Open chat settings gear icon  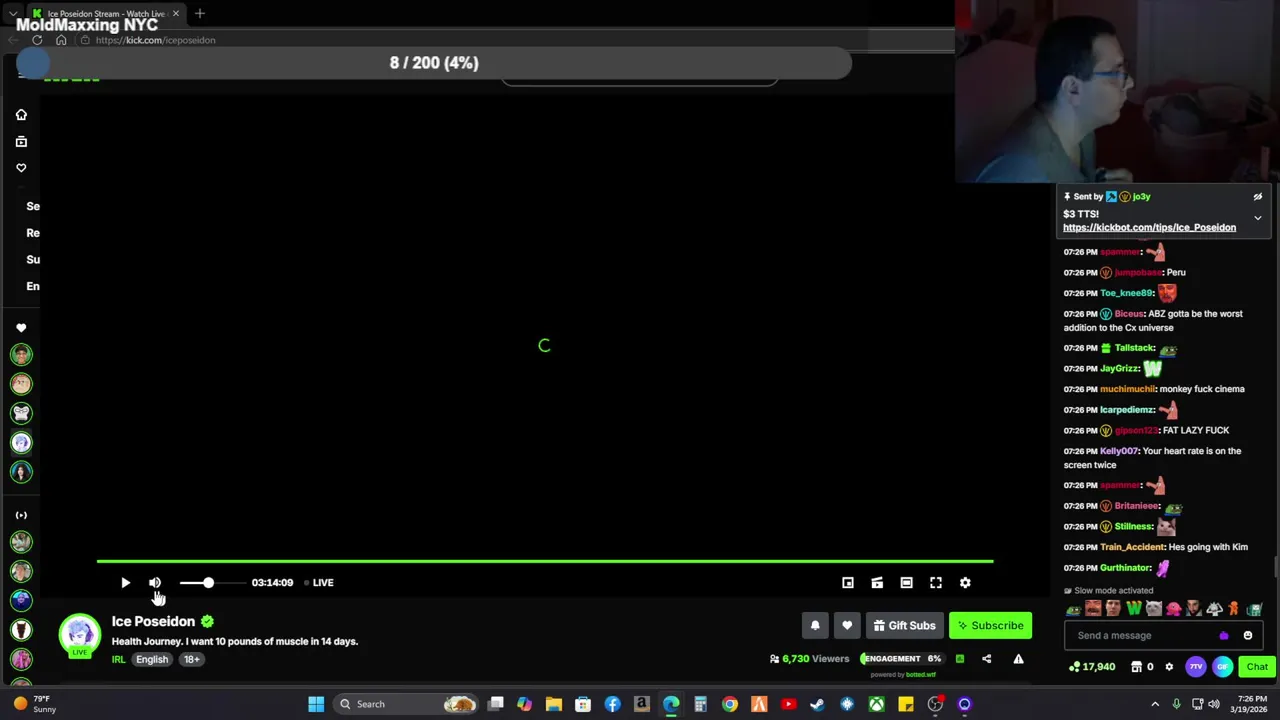pos(1169,667)
